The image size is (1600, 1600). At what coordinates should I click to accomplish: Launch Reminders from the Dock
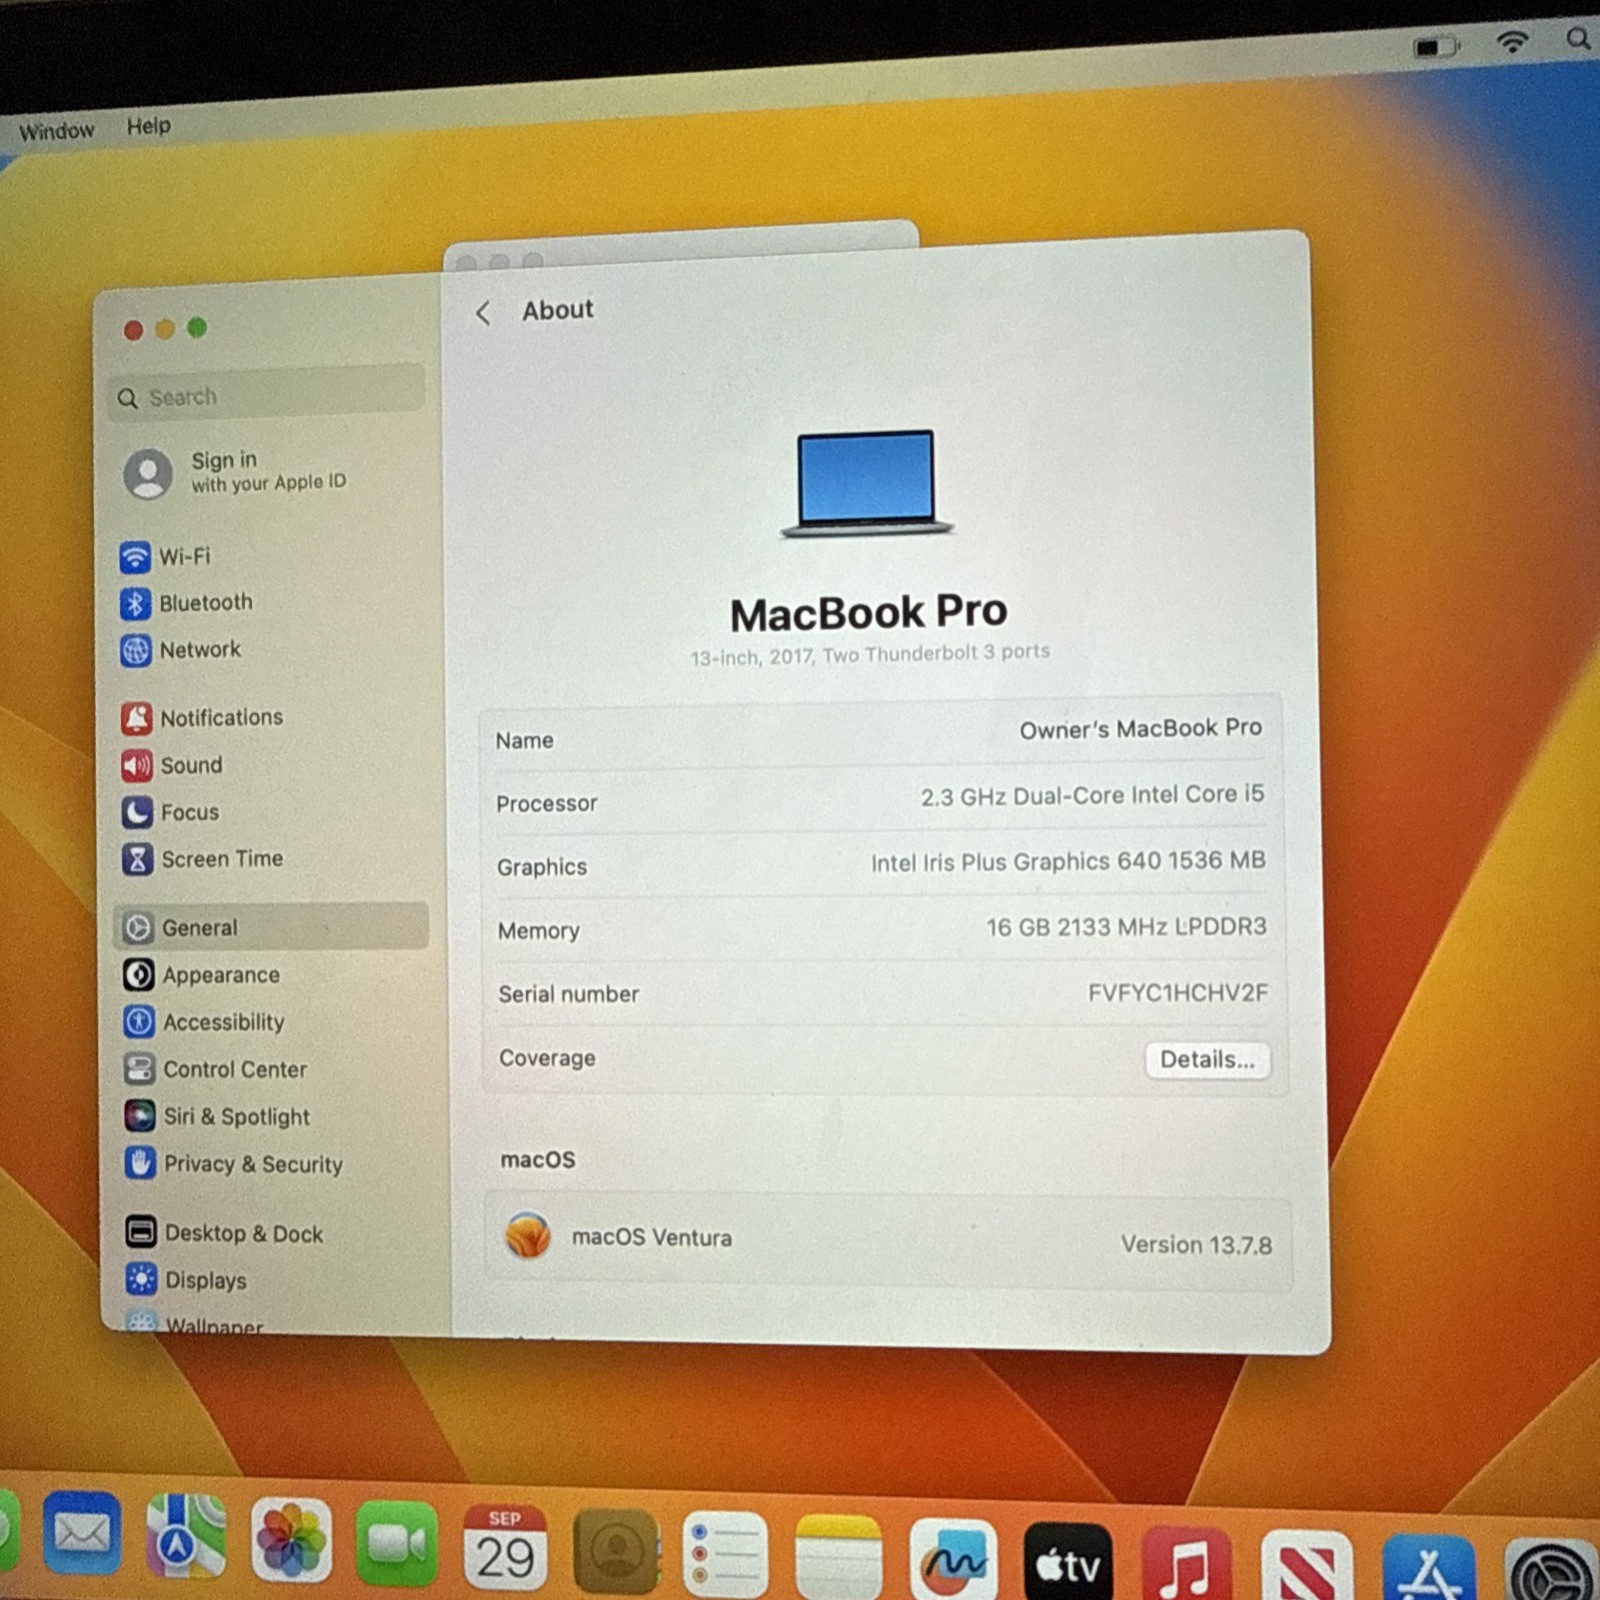(727, 1555)
